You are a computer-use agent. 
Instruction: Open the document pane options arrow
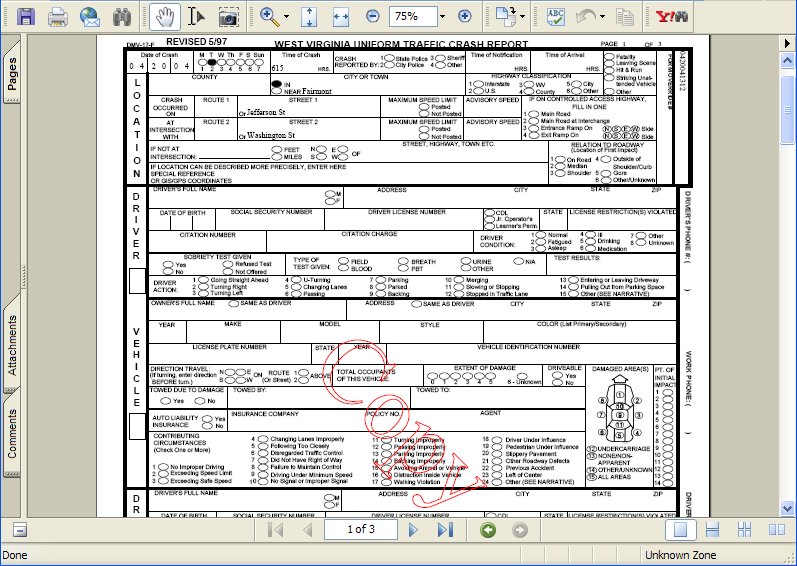pyautogui.click(x=787, y=43)
